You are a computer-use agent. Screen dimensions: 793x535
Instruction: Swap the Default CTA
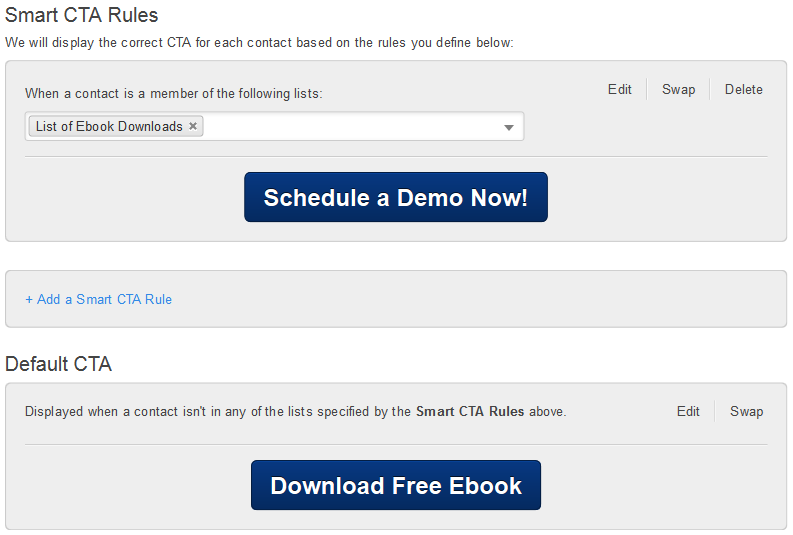point(746,411)
